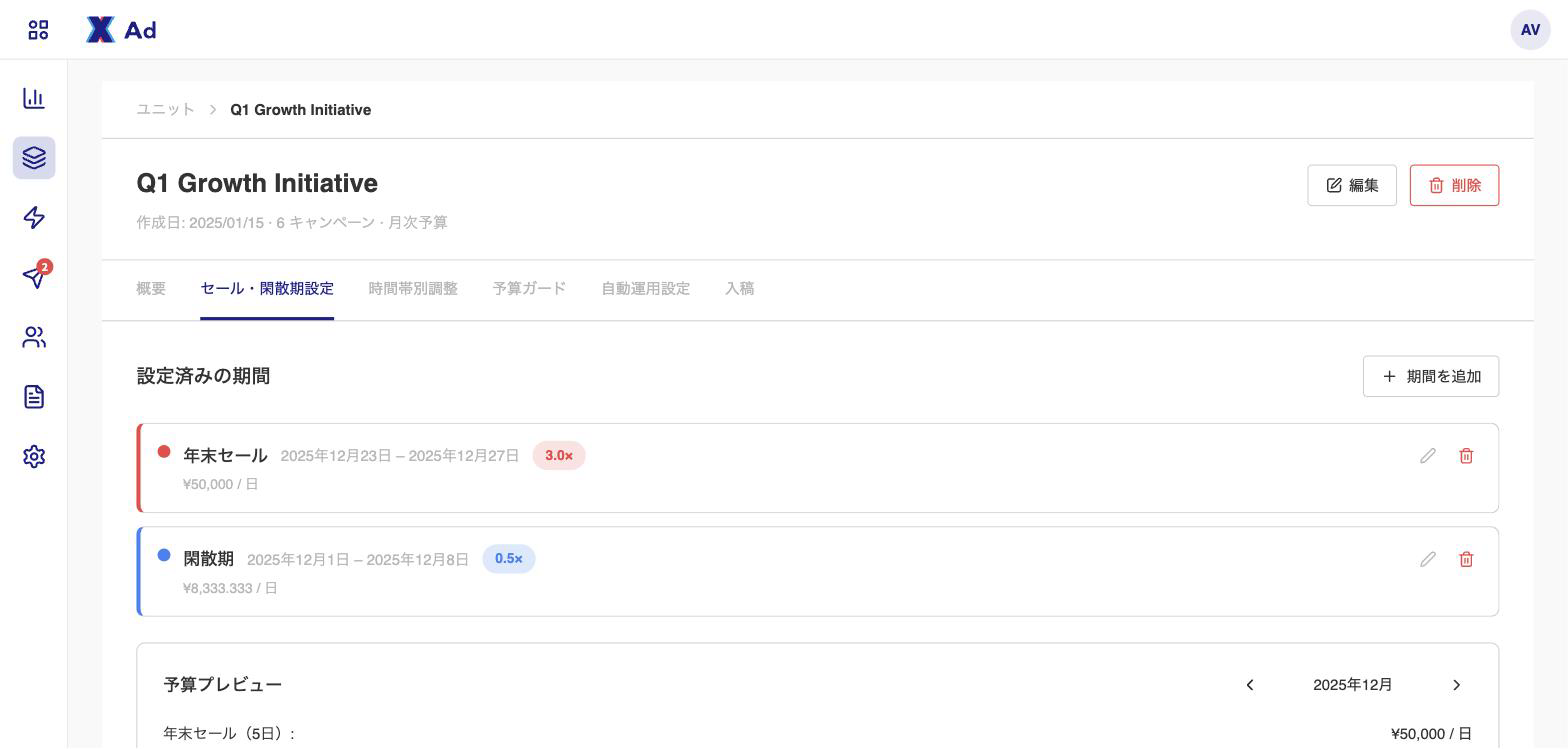Screen dimensions: 1568x749
Task: Click the 2025年12月23日 – 2025年12月27日 date range
Action: [x=400, y=456]
